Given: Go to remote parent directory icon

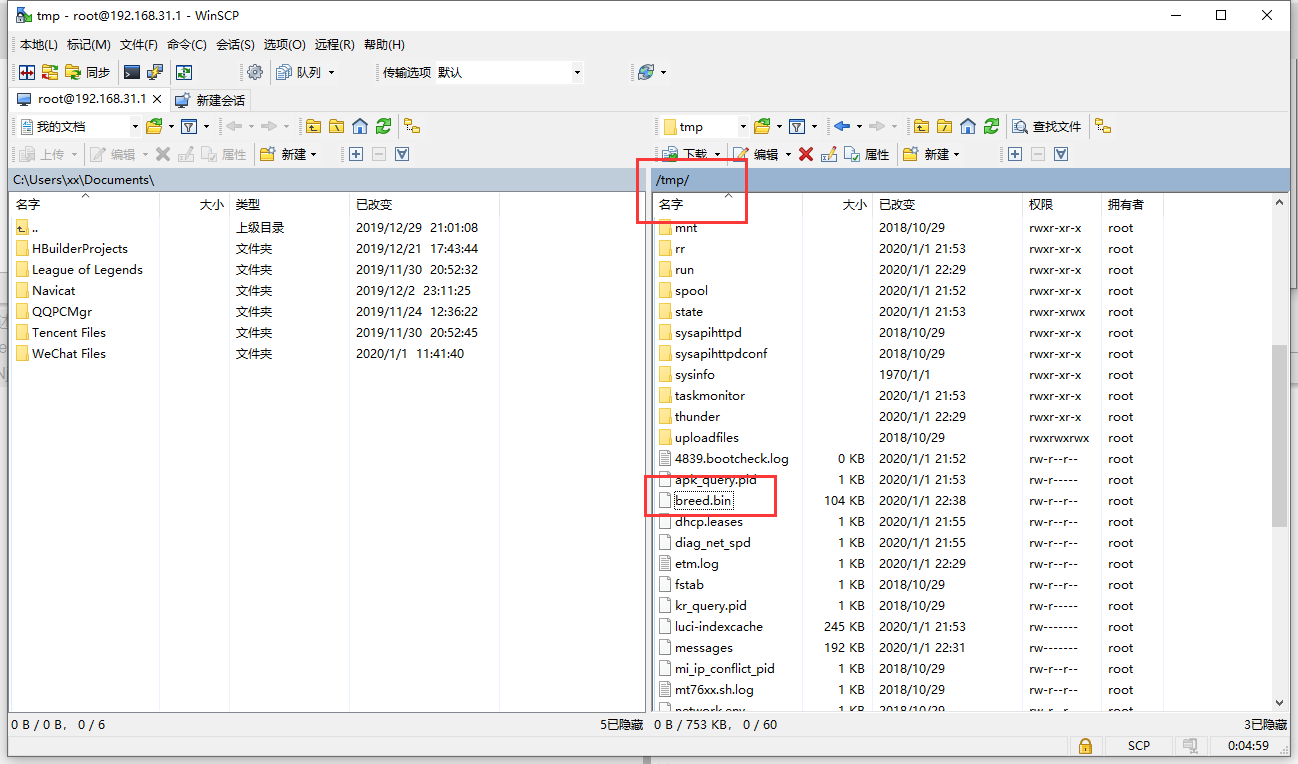Looking at the screenshot, I should coord(921,126).
